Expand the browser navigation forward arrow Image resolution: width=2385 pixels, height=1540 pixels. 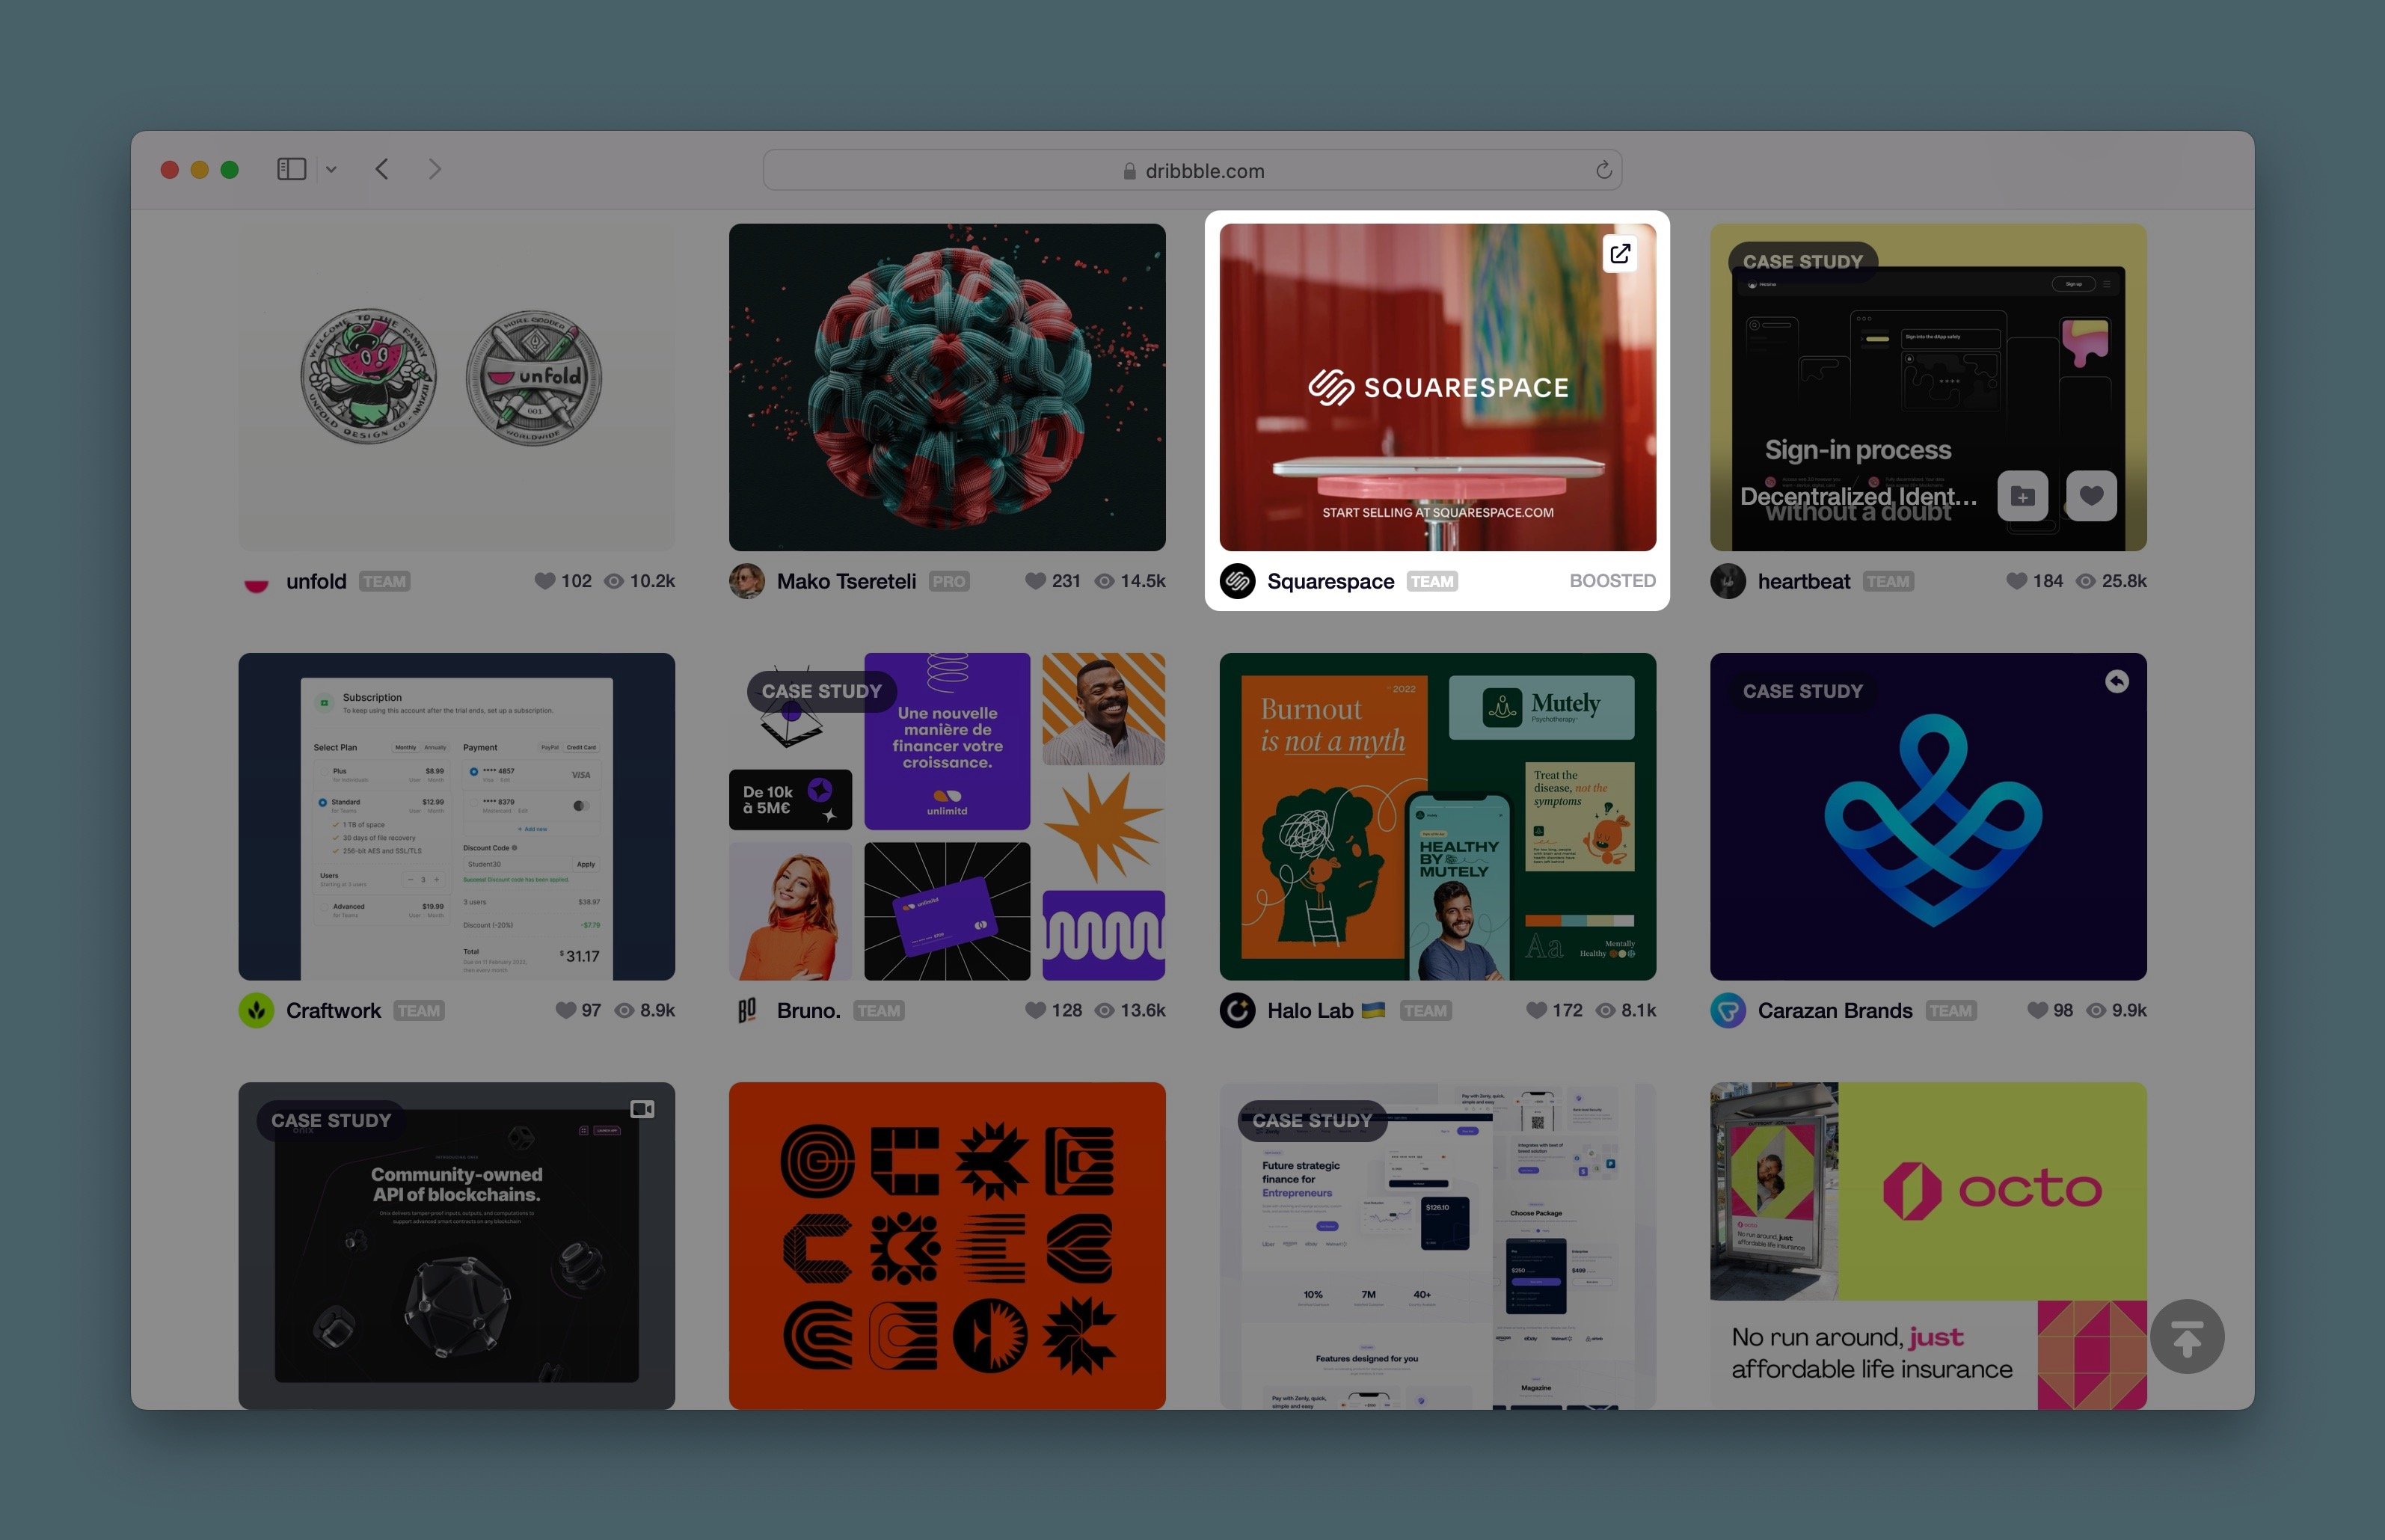[433, 168]
